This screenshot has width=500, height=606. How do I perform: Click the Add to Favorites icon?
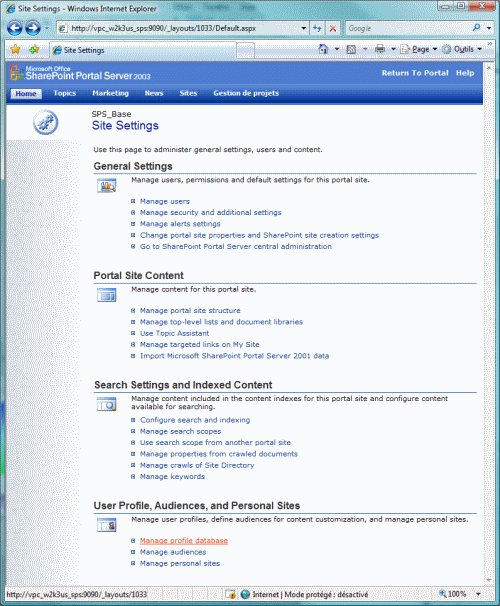(x=34, y=49)
